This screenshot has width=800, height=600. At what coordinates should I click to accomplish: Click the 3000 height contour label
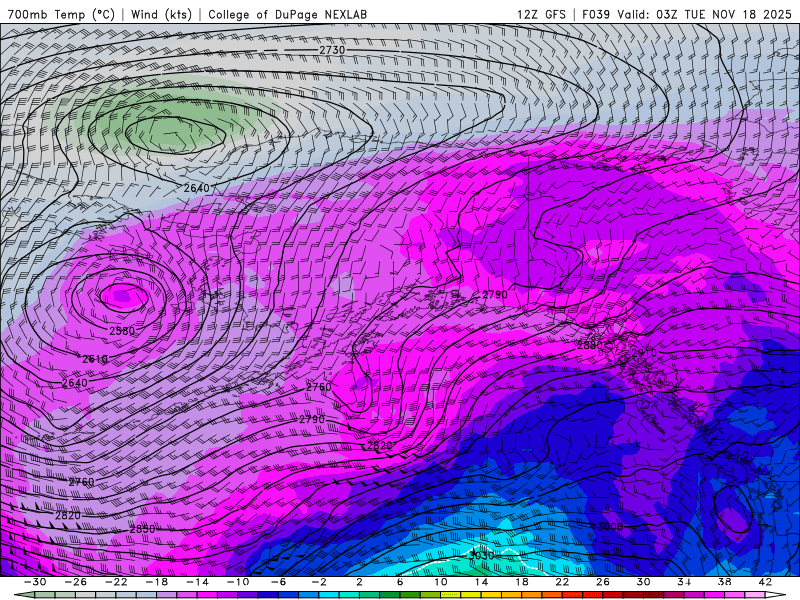click(610, 526)
